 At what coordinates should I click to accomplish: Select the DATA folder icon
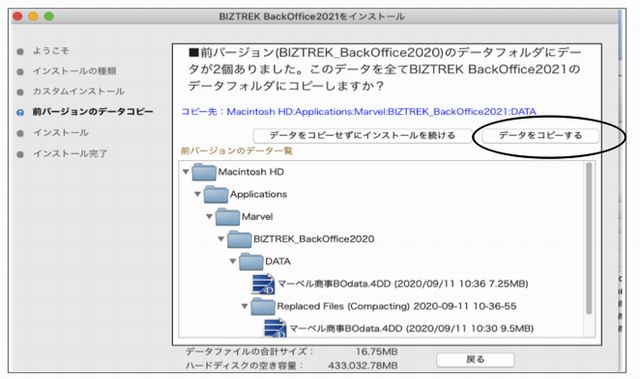(251, 261)
